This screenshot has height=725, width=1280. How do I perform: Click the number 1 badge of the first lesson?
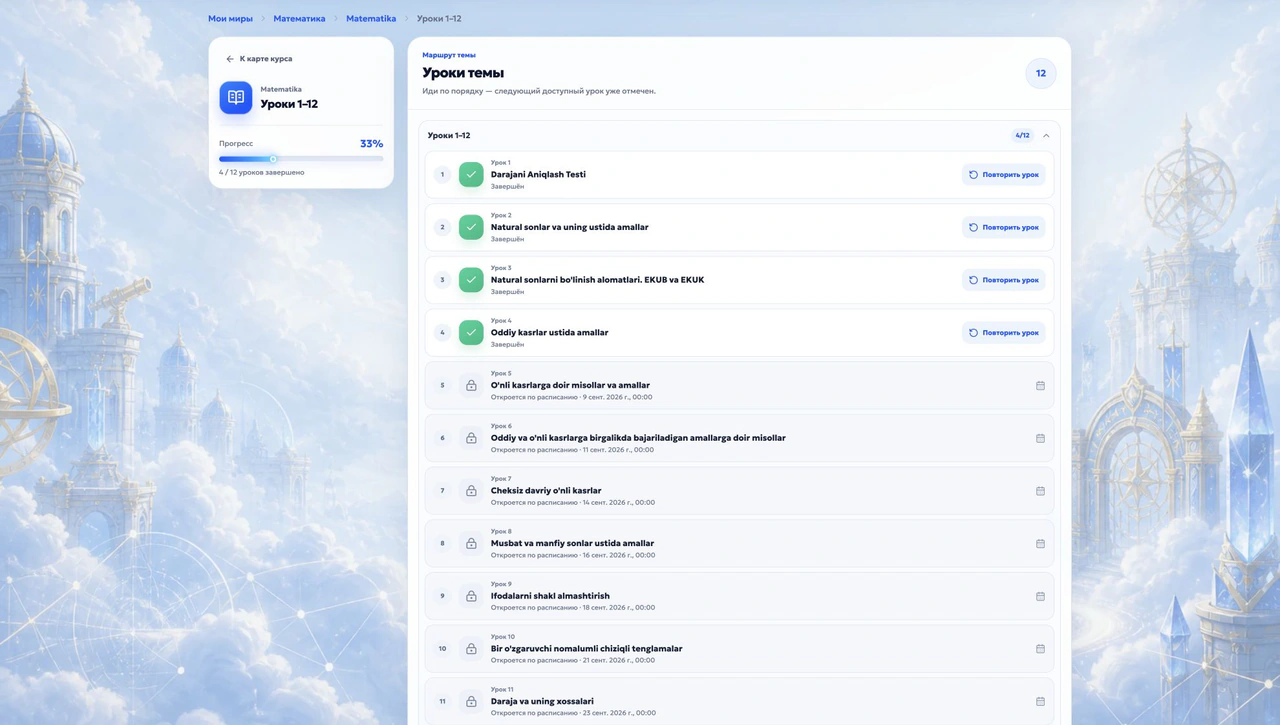coord(442,174)
